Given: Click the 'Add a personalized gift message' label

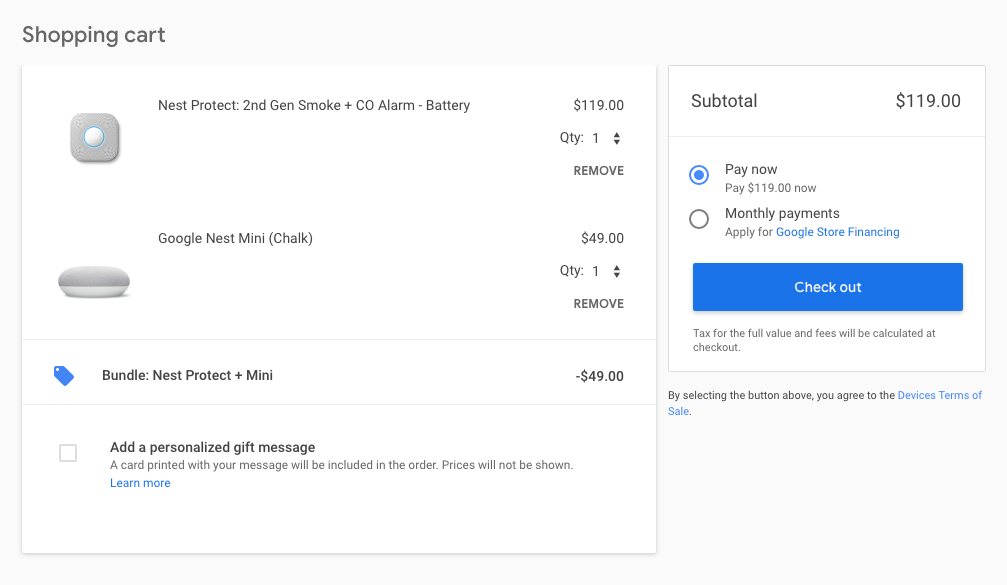Looking at the screenshot, I should (x=213, y=447).
